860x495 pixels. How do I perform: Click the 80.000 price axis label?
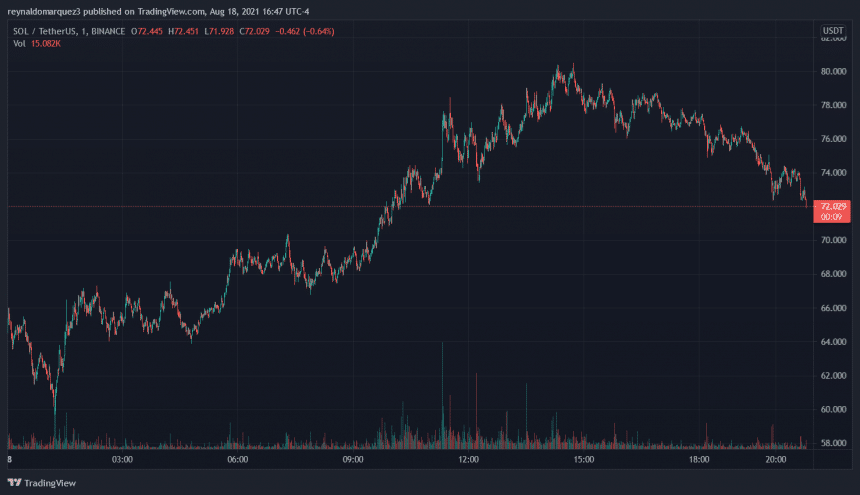tap(833, 71)
